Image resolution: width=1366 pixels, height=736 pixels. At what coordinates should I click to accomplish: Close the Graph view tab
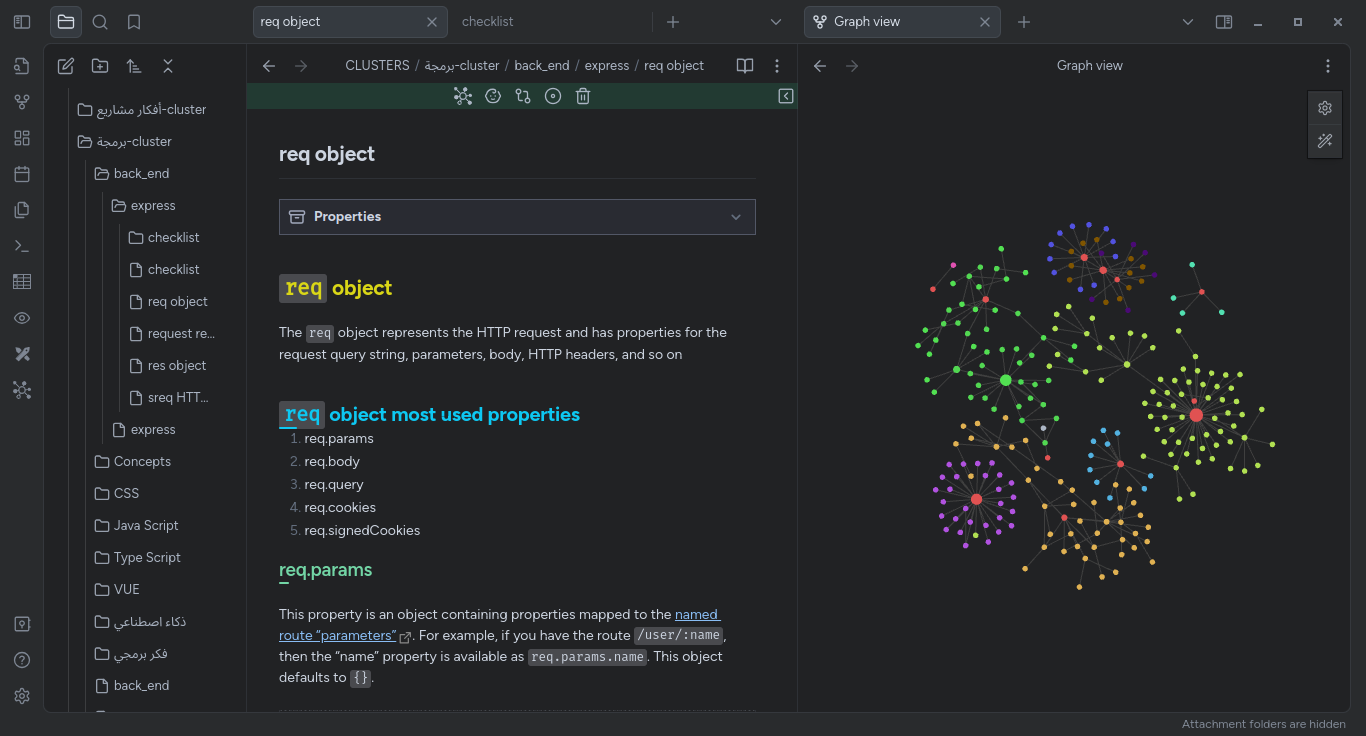tap(984, 21)
